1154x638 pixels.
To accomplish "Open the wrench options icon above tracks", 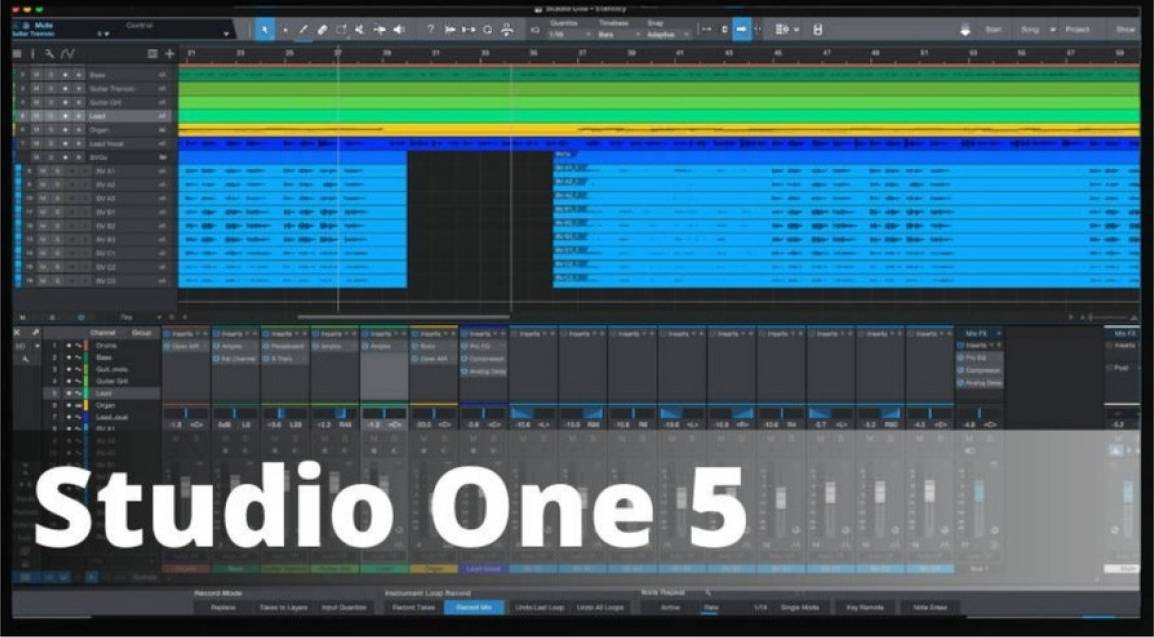I will 49,54.
